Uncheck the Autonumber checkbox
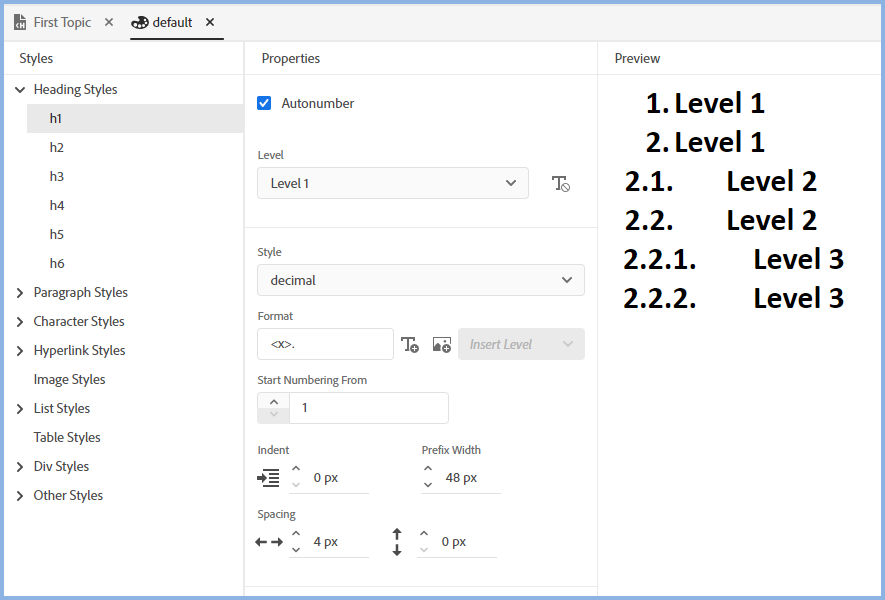Screen dimensions: 885x600 point(265,103)
